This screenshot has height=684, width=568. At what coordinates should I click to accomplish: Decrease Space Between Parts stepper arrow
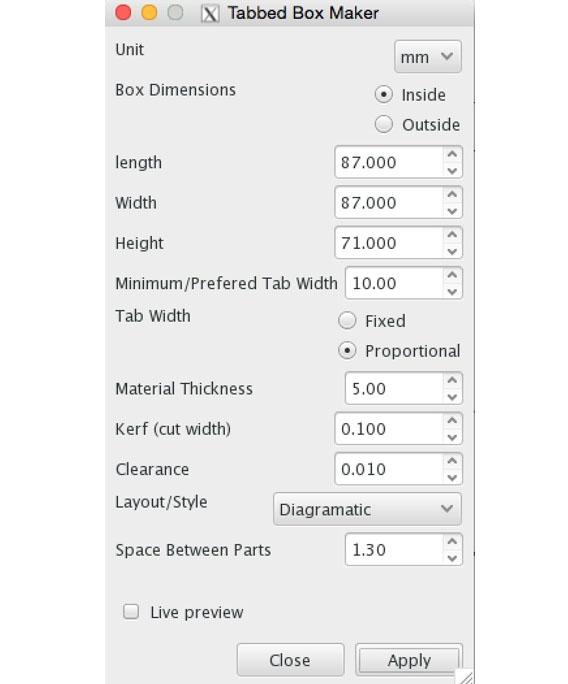click(x=452, y=558)
